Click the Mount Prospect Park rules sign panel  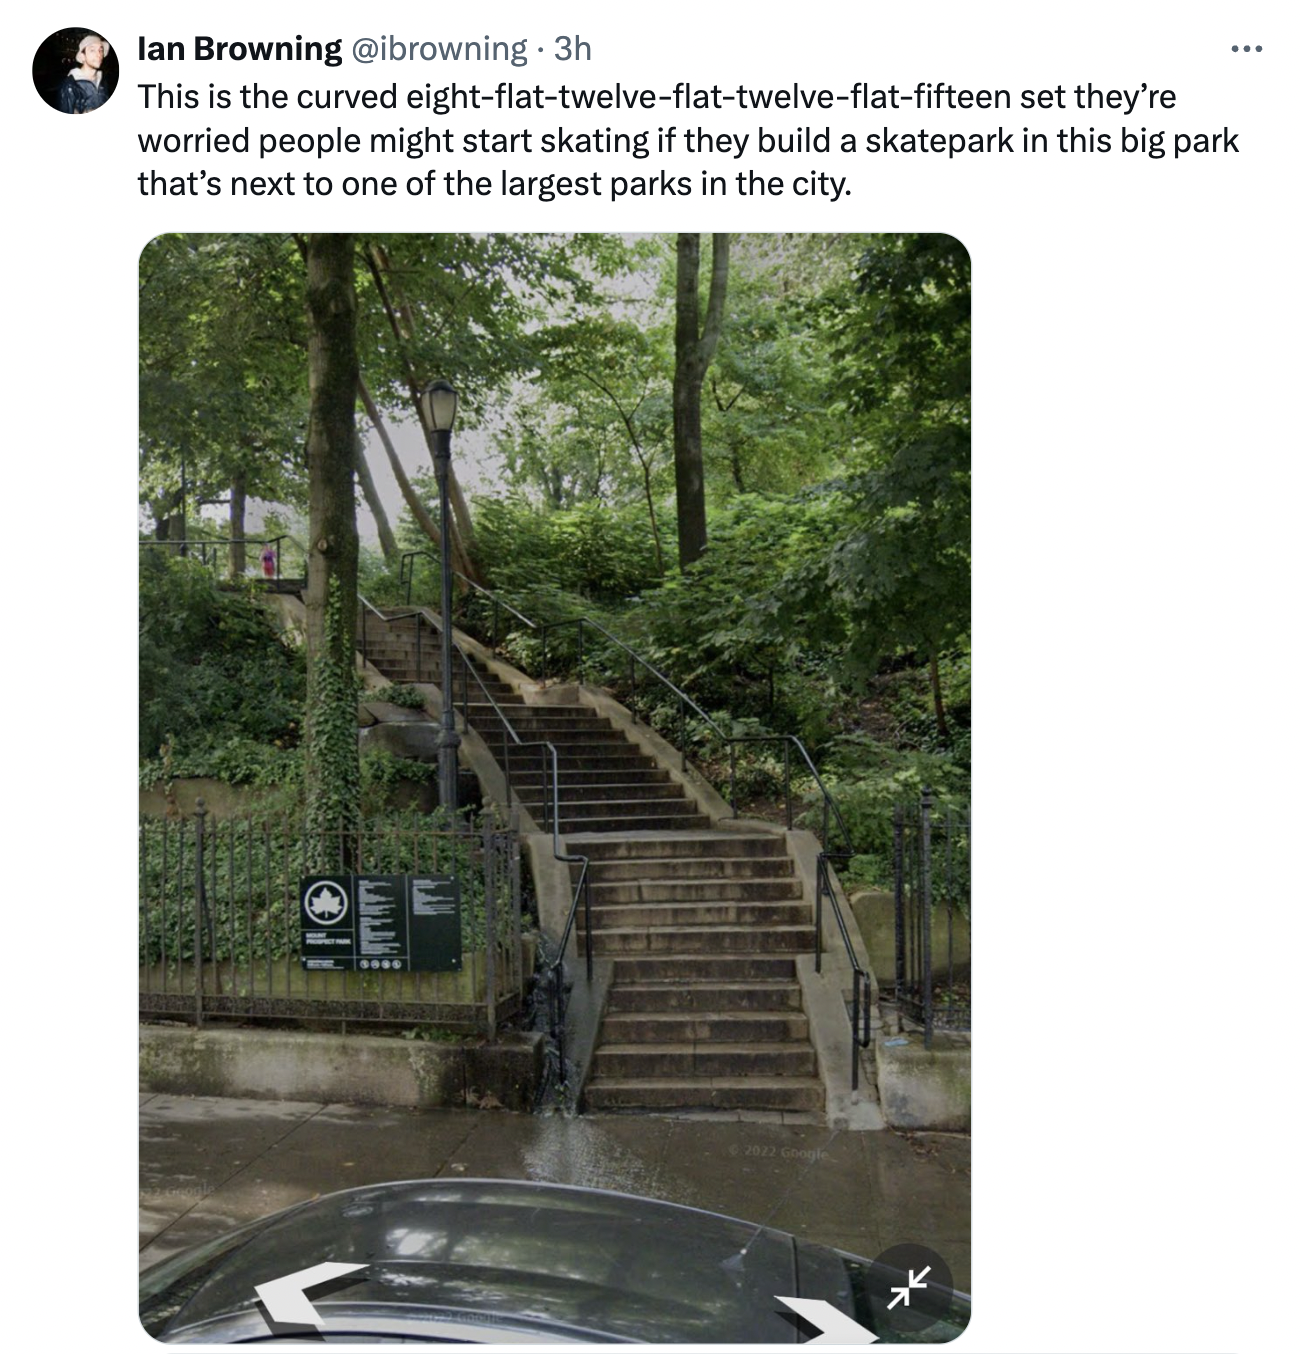coord(381,922)
